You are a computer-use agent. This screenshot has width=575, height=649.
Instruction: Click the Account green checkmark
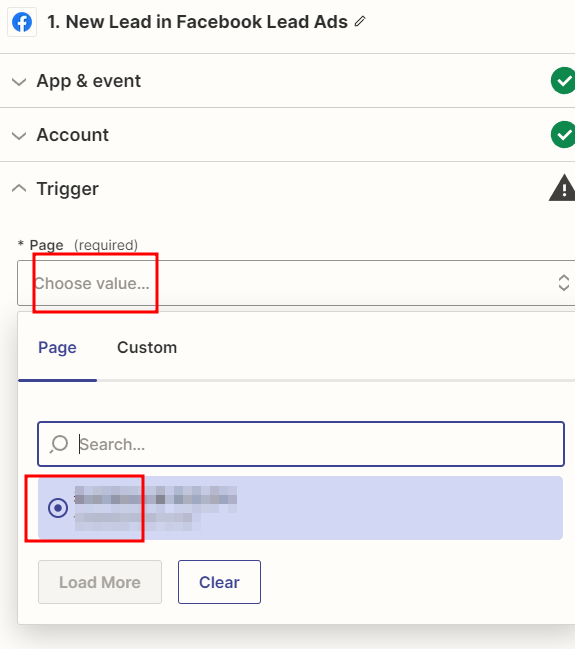pos(563,135)
